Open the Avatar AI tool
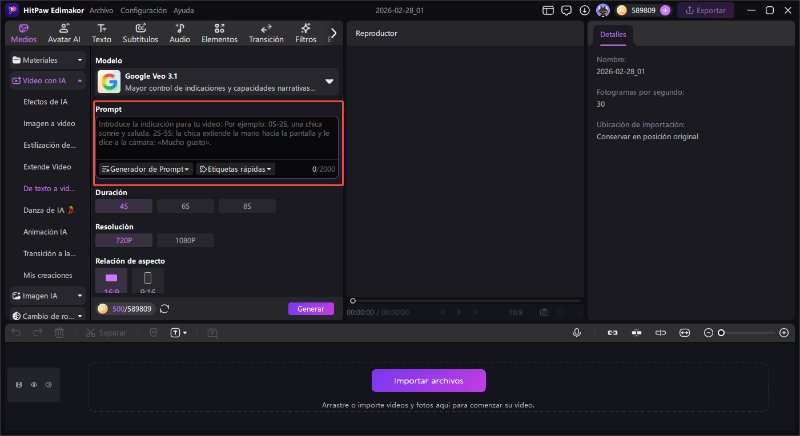 point(64,33)
